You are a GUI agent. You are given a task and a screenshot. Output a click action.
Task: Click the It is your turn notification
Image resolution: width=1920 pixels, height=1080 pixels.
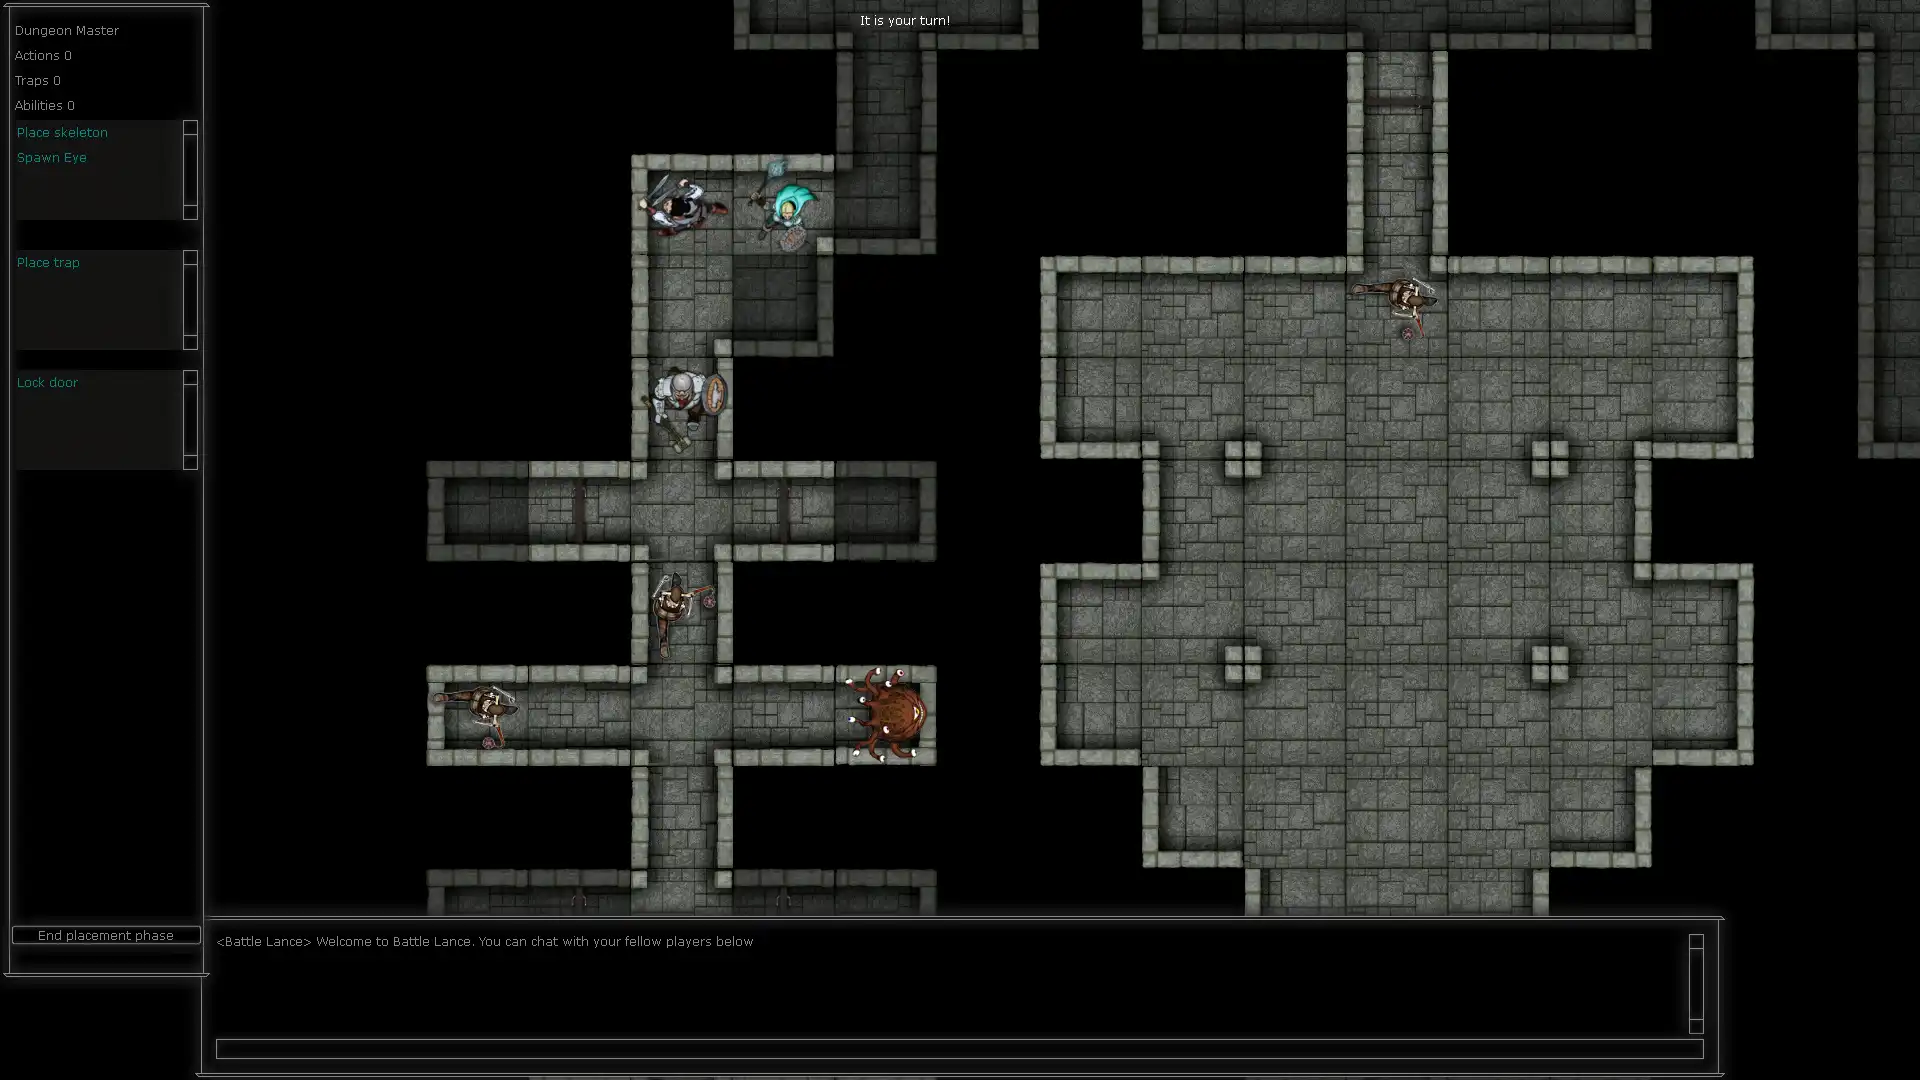pos(905,20)
